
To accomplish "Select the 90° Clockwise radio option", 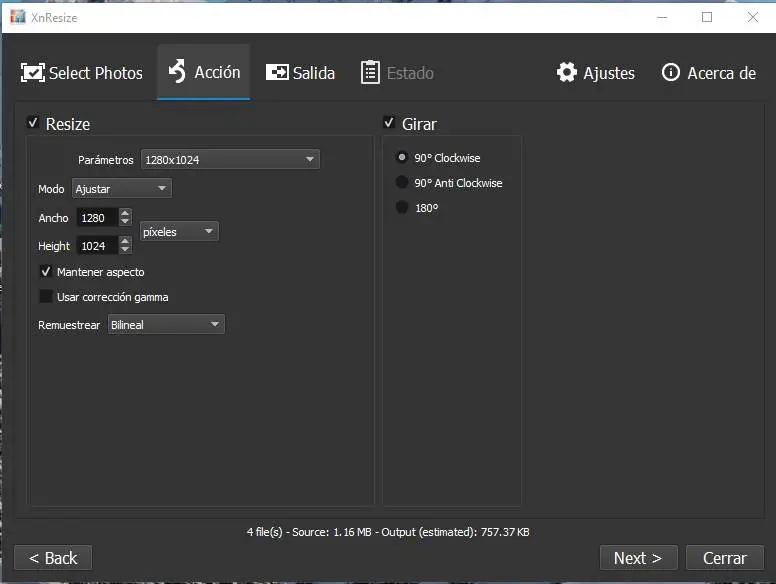I will click(x=402, y=157).
